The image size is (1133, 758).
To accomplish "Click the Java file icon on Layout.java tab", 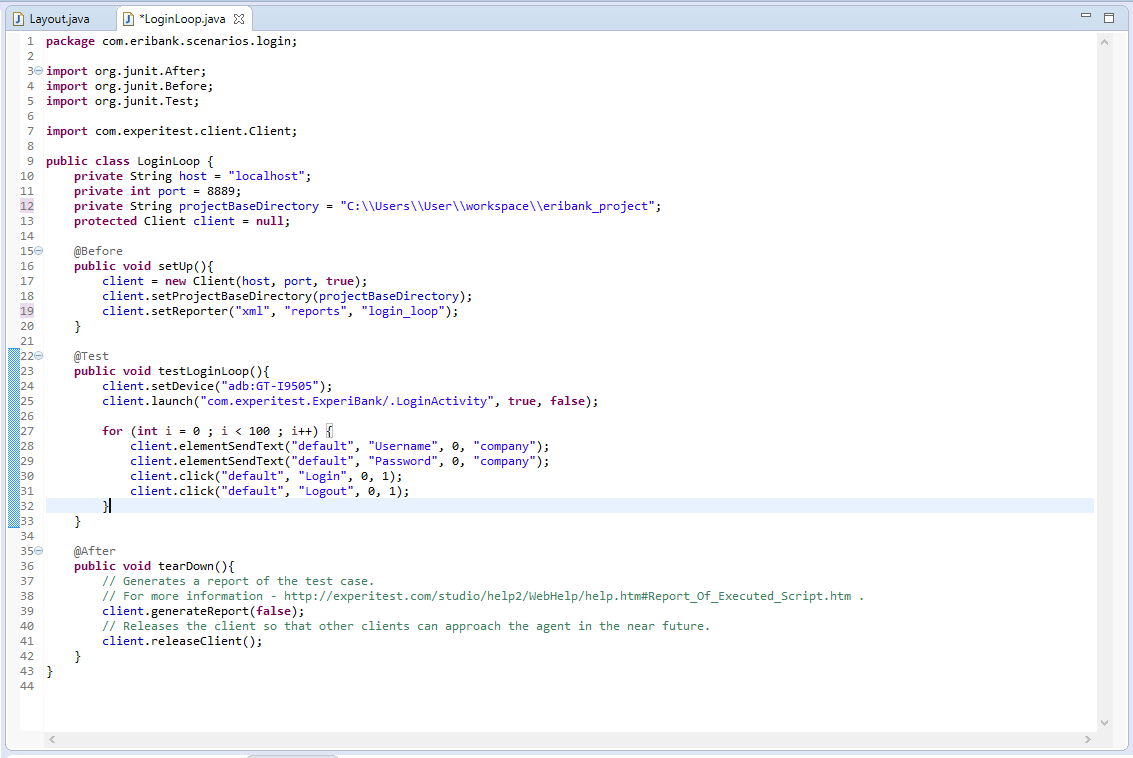I will click(x=19, y=19).
